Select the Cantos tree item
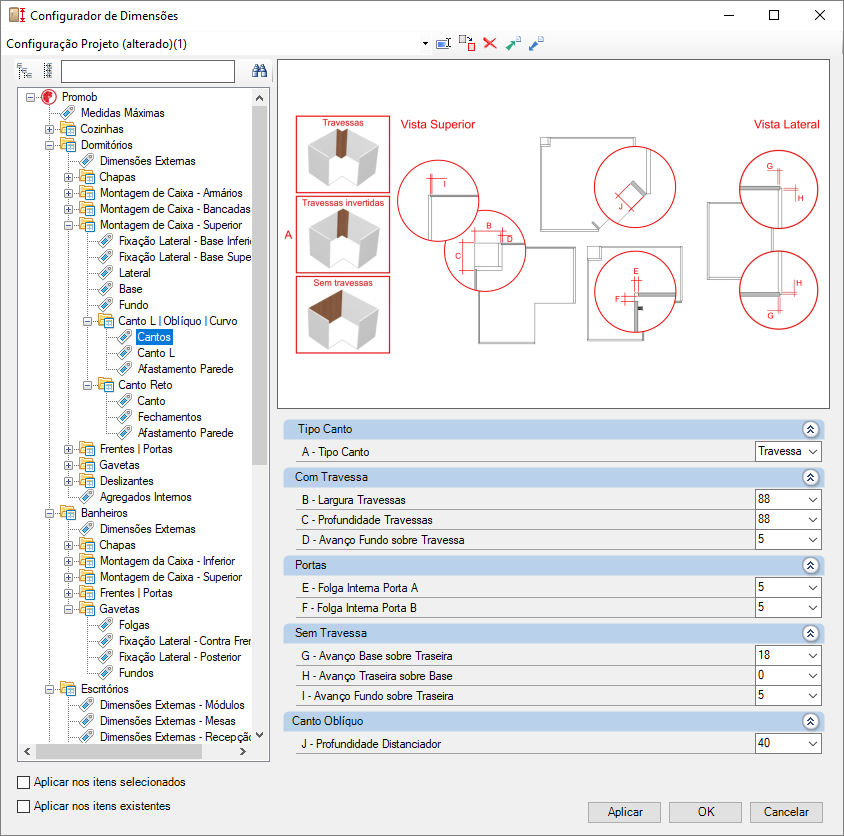The width and height of the screenshot is (844, 836). 154,337
